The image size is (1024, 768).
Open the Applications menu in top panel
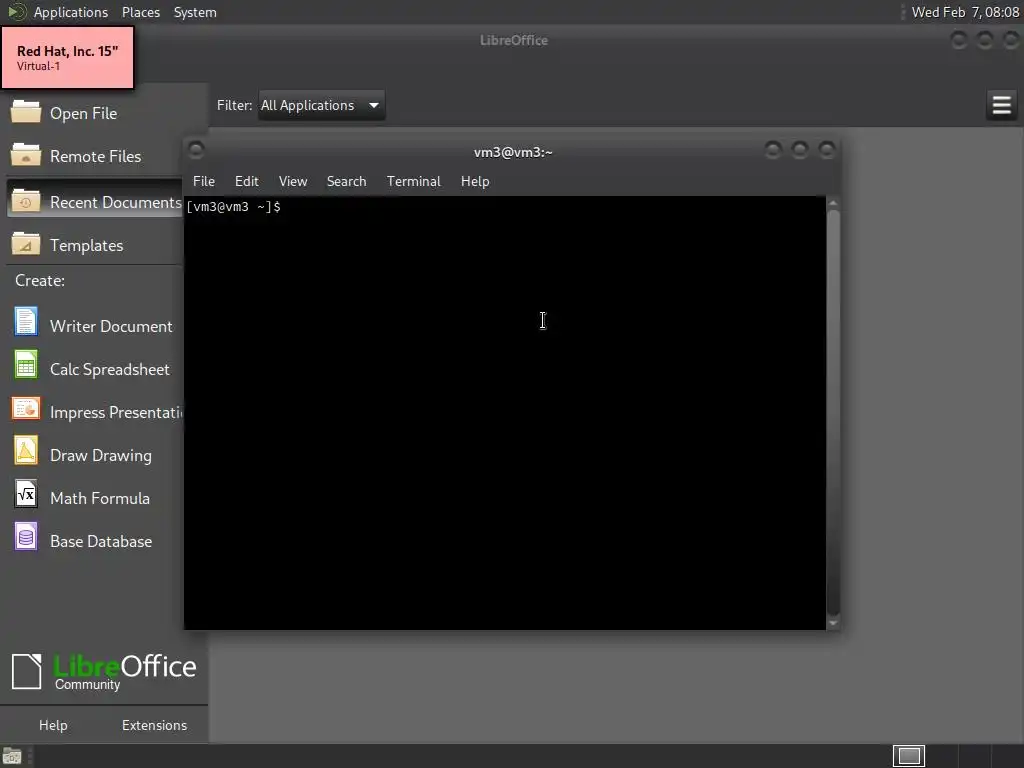[x=71, y=12]
